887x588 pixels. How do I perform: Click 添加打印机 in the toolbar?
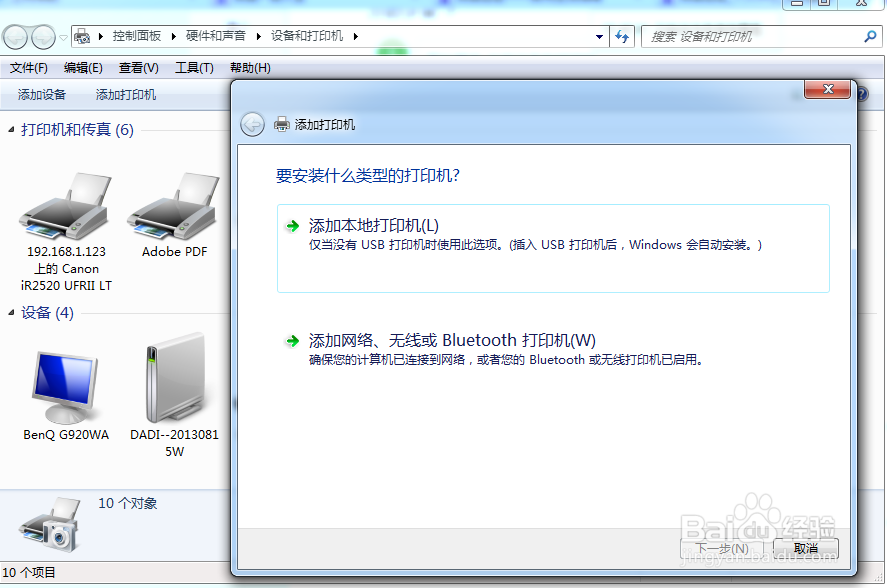tap(126, 95)
